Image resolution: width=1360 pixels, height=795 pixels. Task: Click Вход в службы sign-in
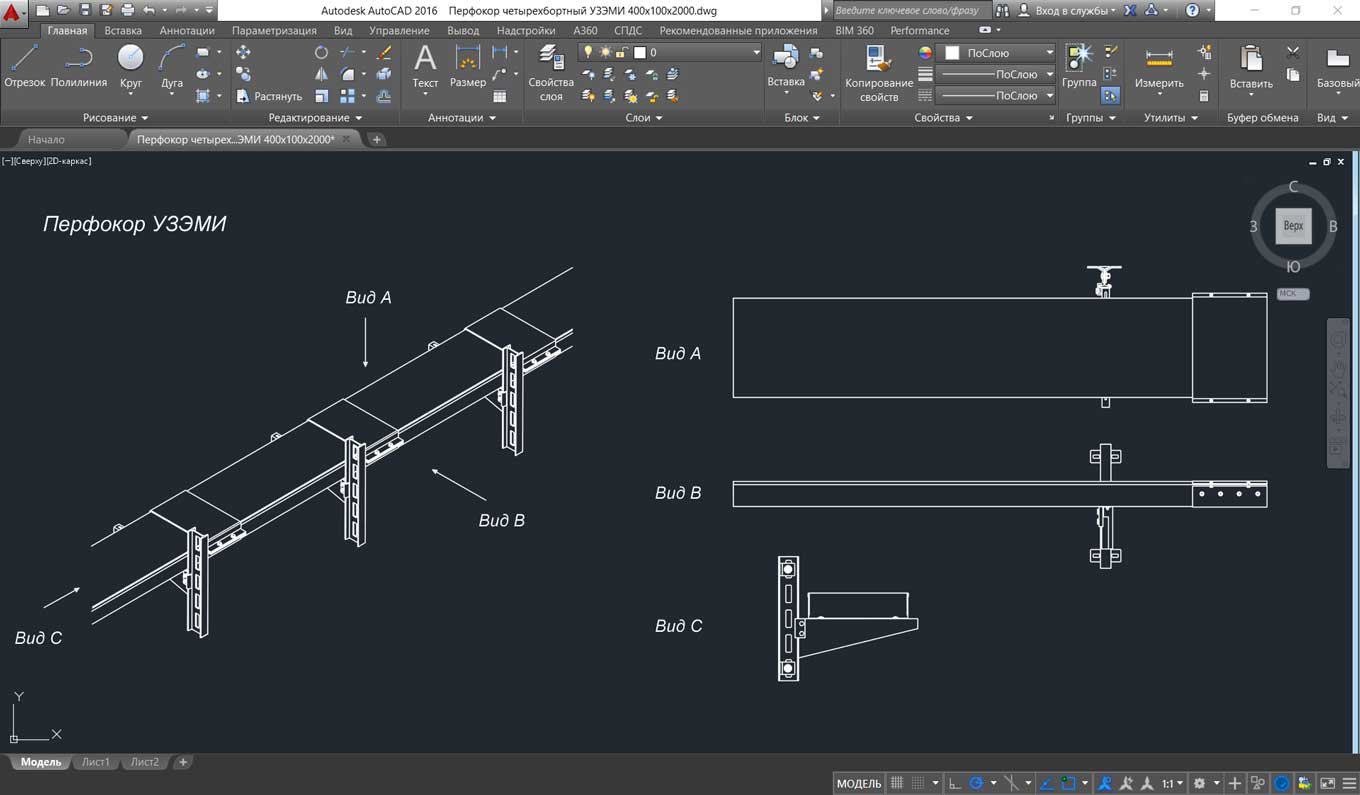[x=1072, y=10]
